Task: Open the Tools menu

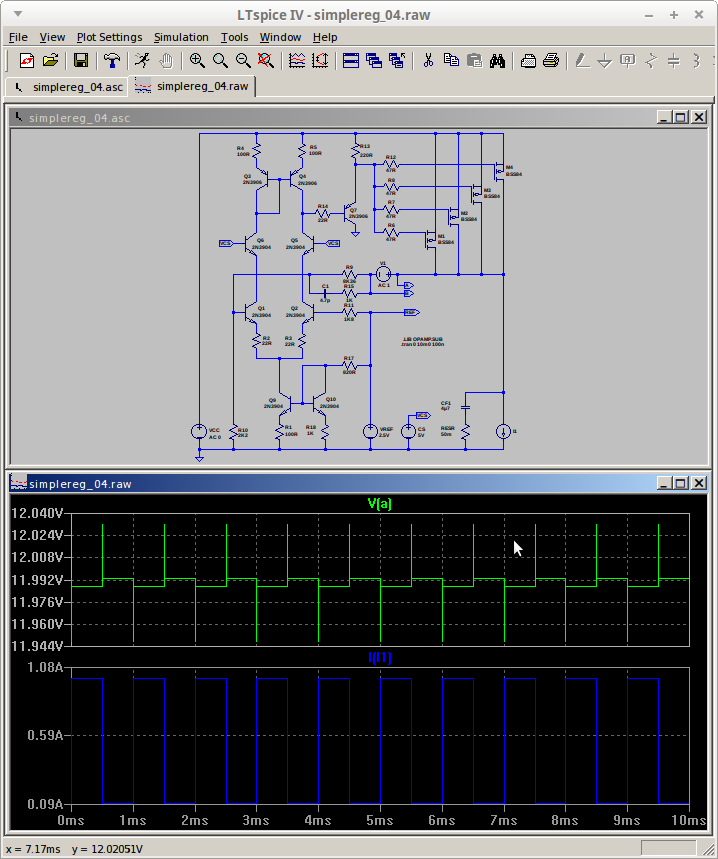Action: point(234,37)
